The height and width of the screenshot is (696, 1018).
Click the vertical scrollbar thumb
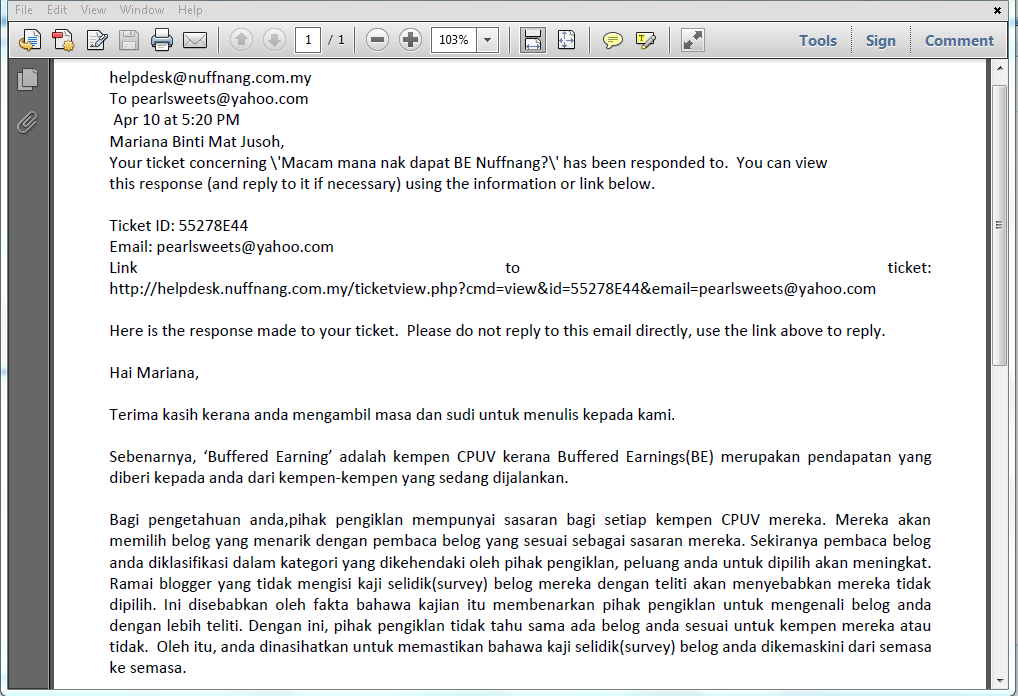tap(999, 225)
